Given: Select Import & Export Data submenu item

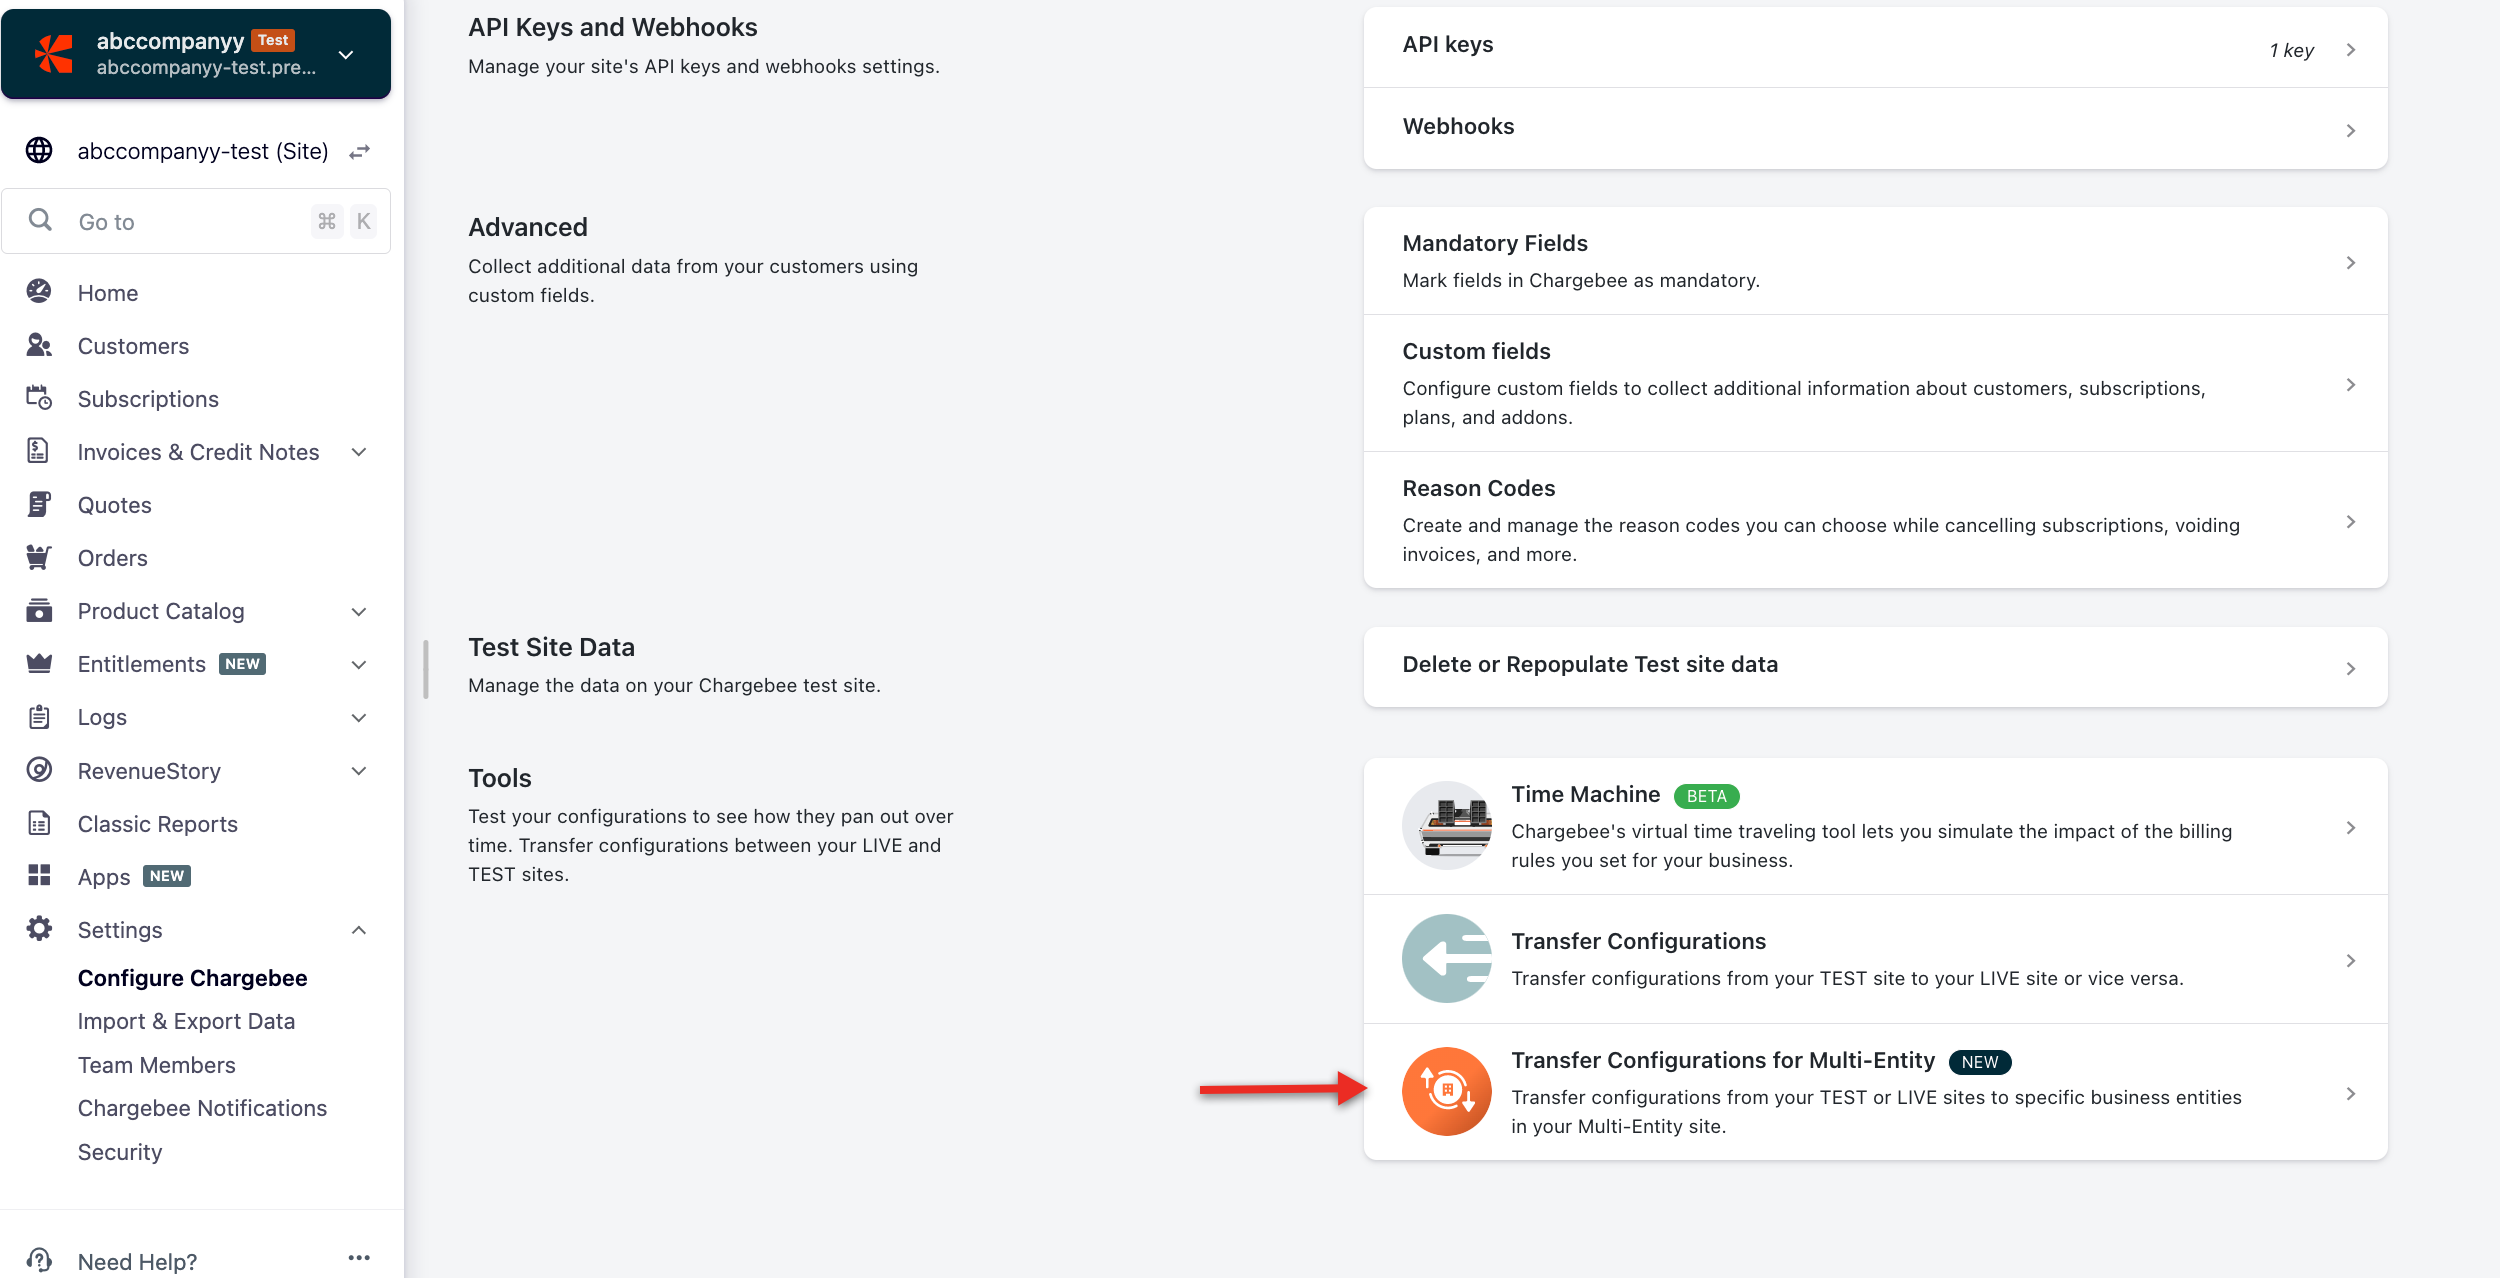Looking at the screenshot, I should 186,1021.
